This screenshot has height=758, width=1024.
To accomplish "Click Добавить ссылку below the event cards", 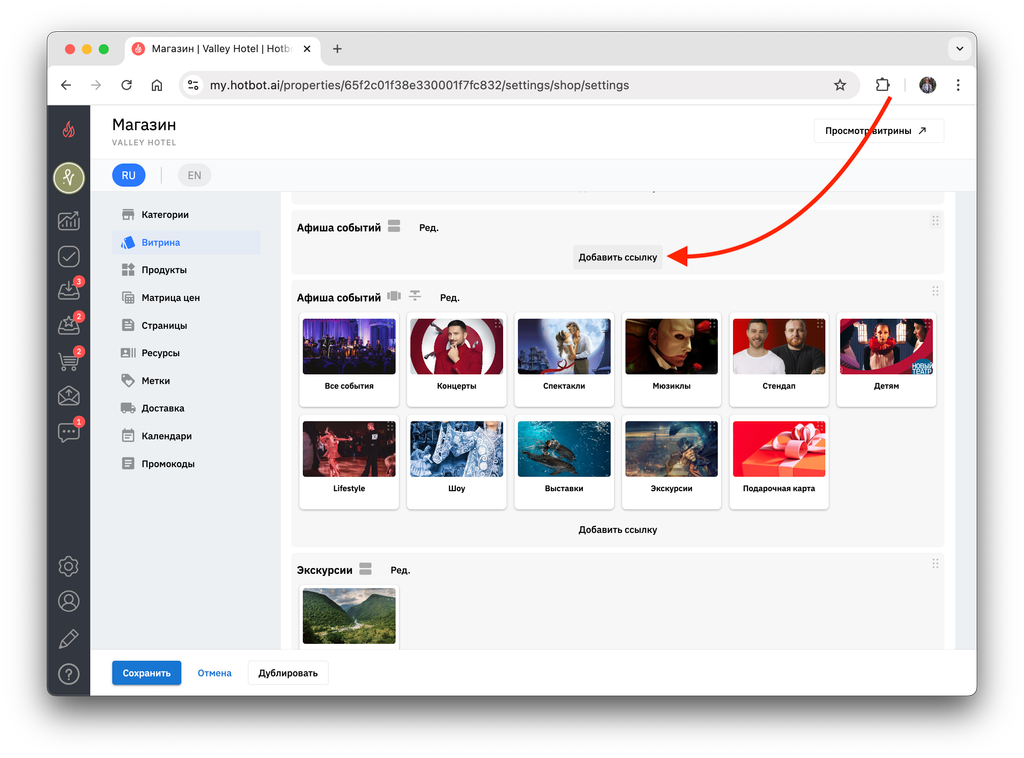I will pos(617,529).
